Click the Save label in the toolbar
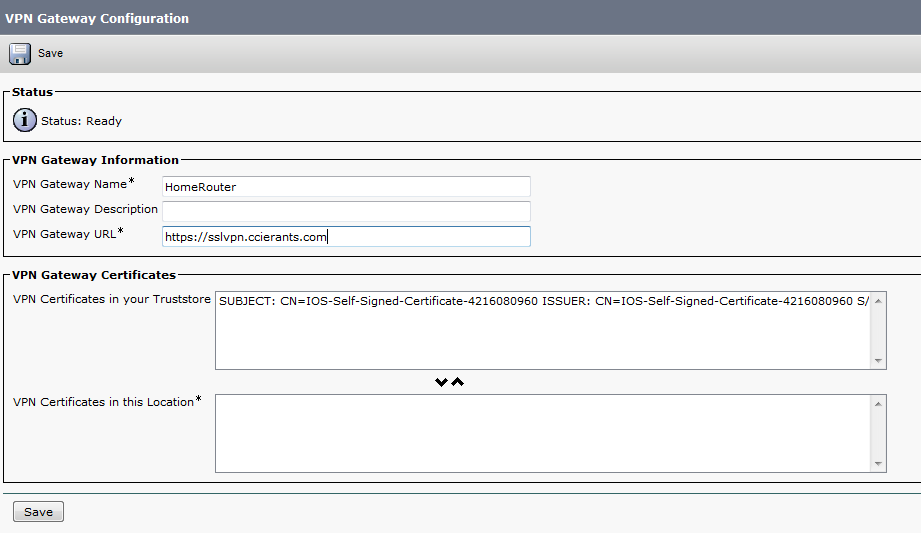 coord(51,53)
